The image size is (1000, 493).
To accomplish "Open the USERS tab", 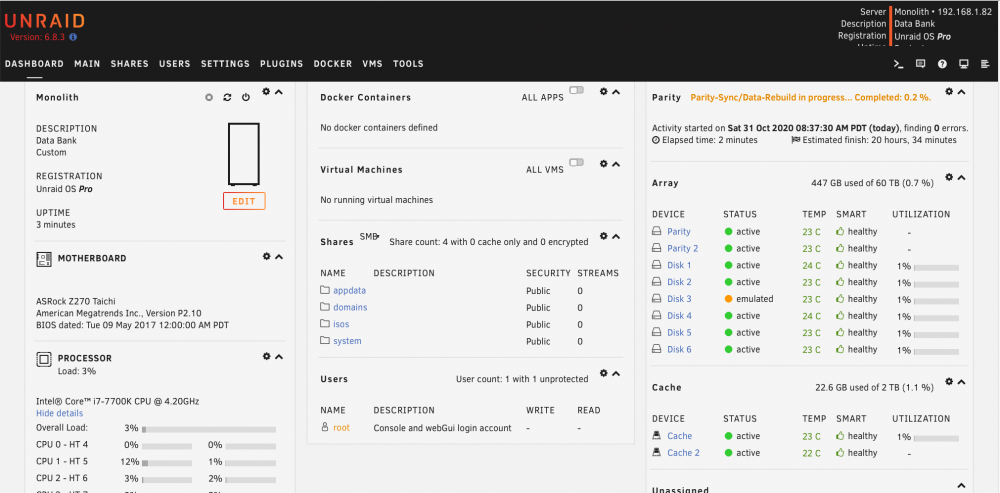I will (x=175, y=64).
